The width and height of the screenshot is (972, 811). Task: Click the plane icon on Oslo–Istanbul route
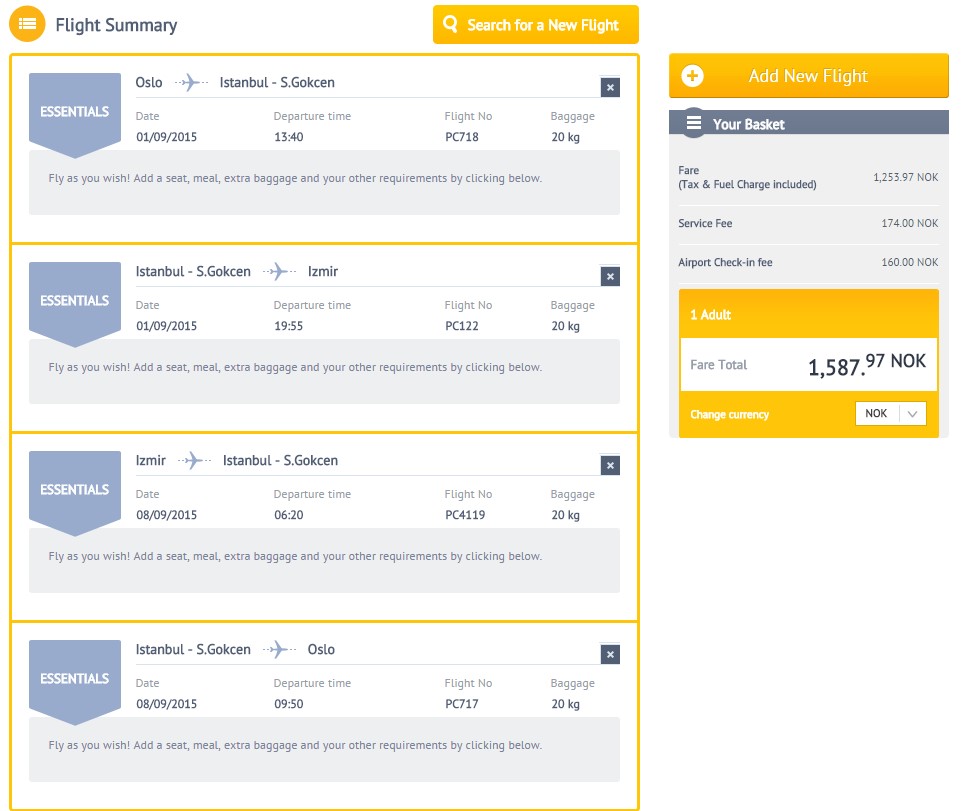pos(190,83)
